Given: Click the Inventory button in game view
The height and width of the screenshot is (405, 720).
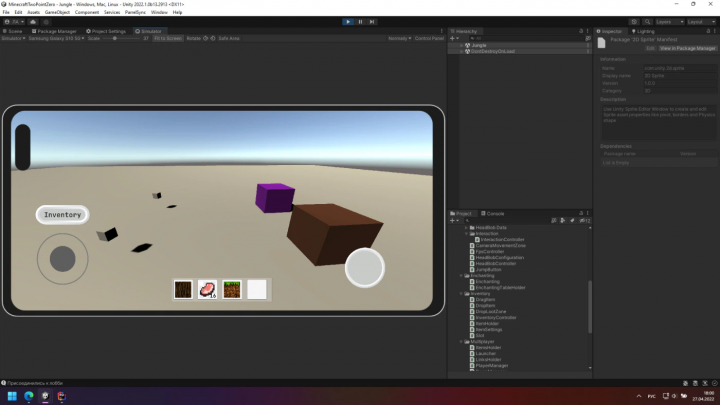Looking at the screenshot, I should [x=62, y=215].
